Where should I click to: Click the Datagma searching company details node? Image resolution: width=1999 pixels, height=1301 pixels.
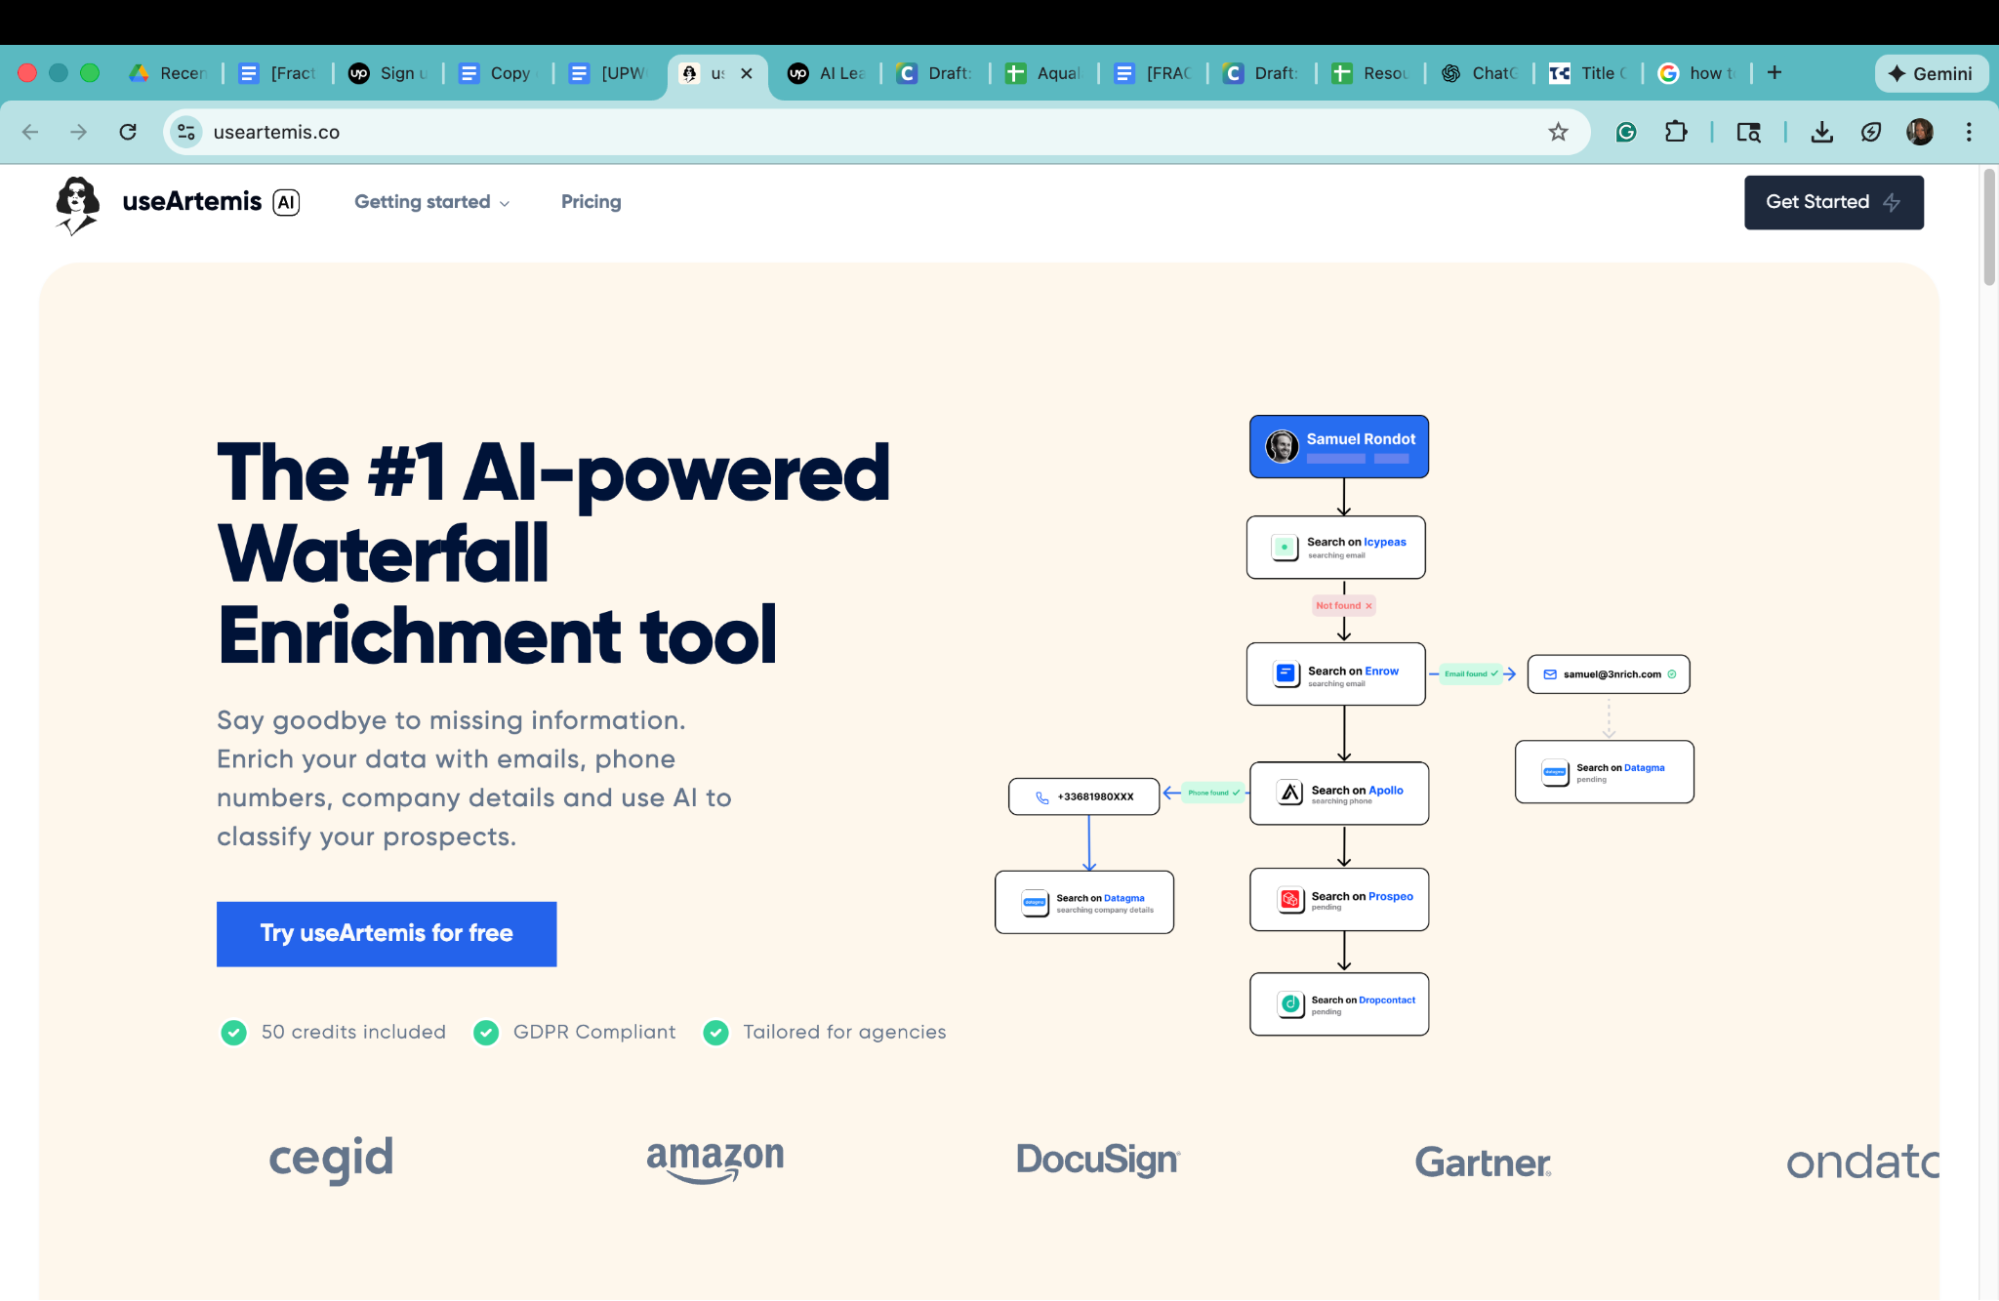1084,902
